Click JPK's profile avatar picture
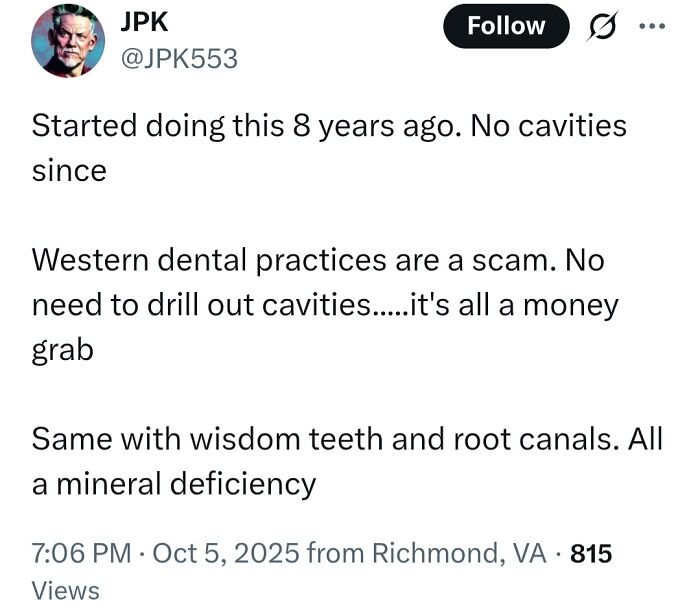Viewport: 700px width, 611px height. 69,42
